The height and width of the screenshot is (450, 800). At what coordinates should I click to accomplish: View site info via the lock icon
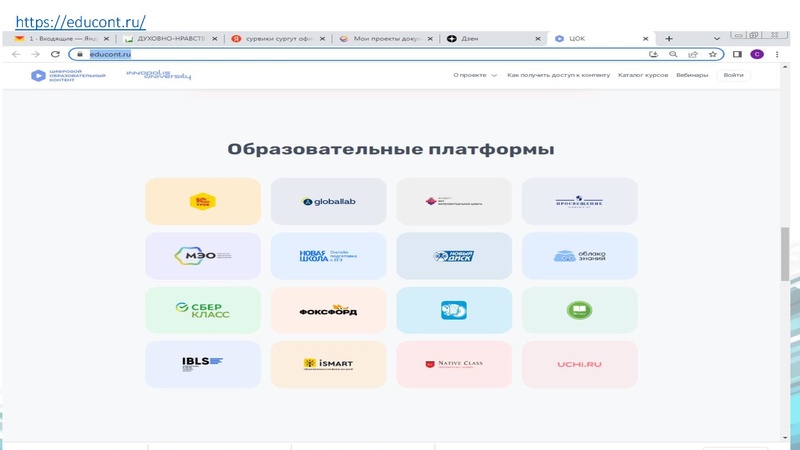point(80,54)
